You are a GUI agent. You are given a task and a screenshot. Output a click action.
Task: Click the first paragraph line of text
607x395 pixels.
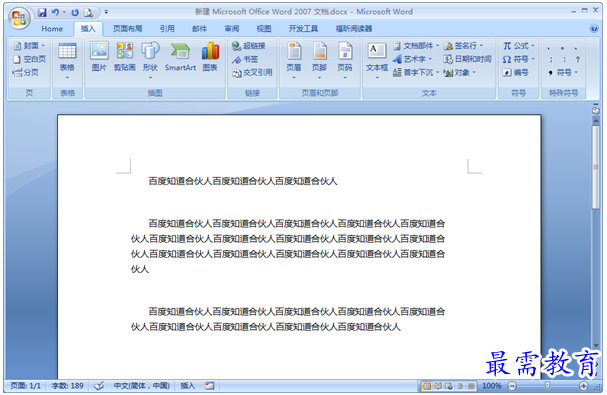coord(243,181)
